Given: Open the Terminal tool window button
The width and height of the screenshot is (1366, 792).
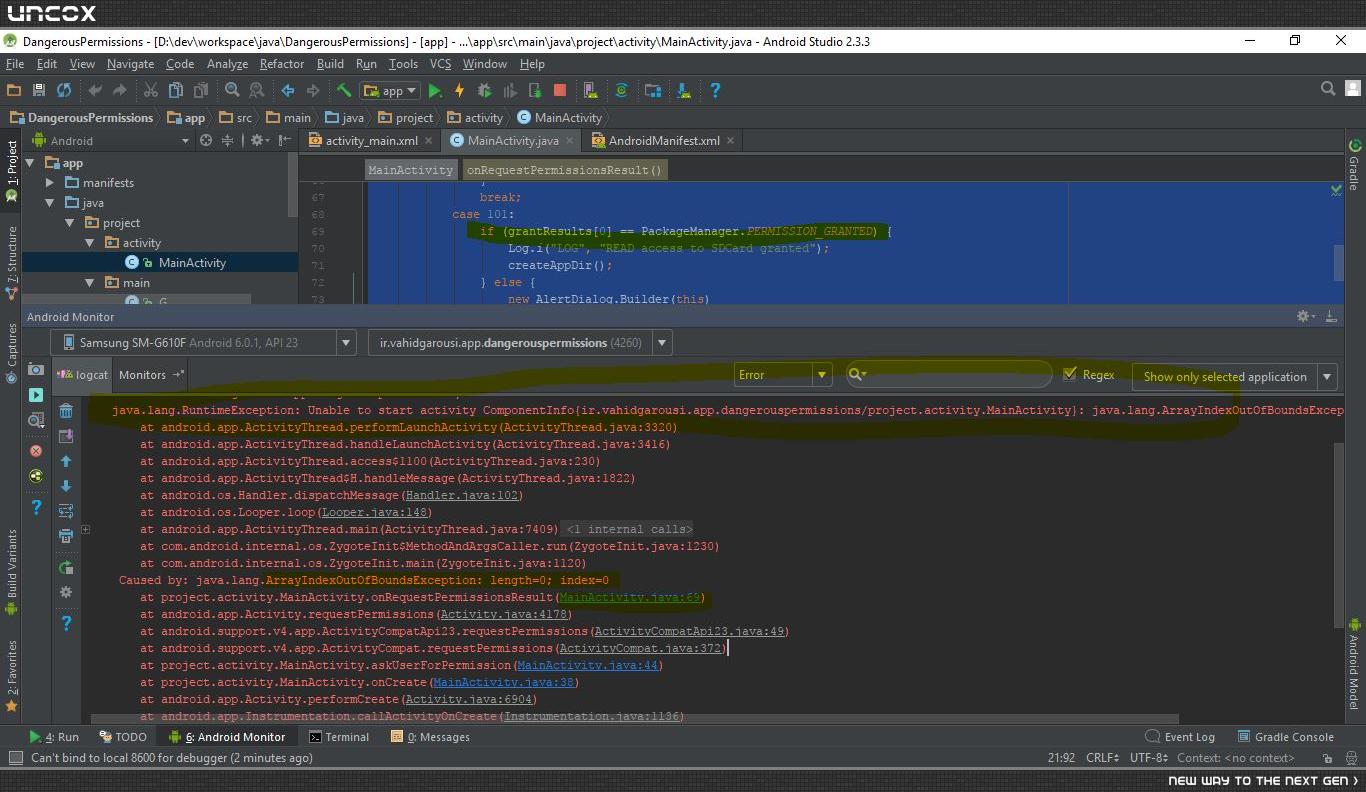Looking at the screenshot, I should 339,737.
